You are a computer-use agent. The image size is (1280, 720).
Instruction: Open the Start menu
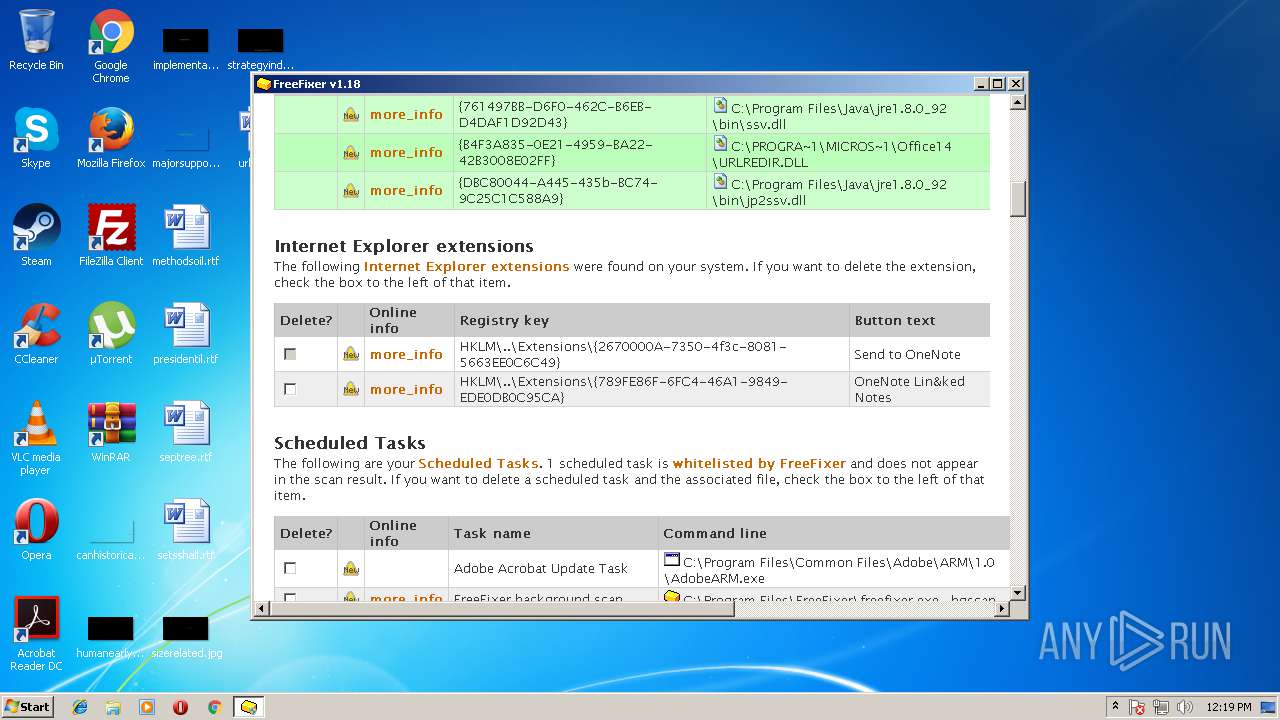pos(28,707)
